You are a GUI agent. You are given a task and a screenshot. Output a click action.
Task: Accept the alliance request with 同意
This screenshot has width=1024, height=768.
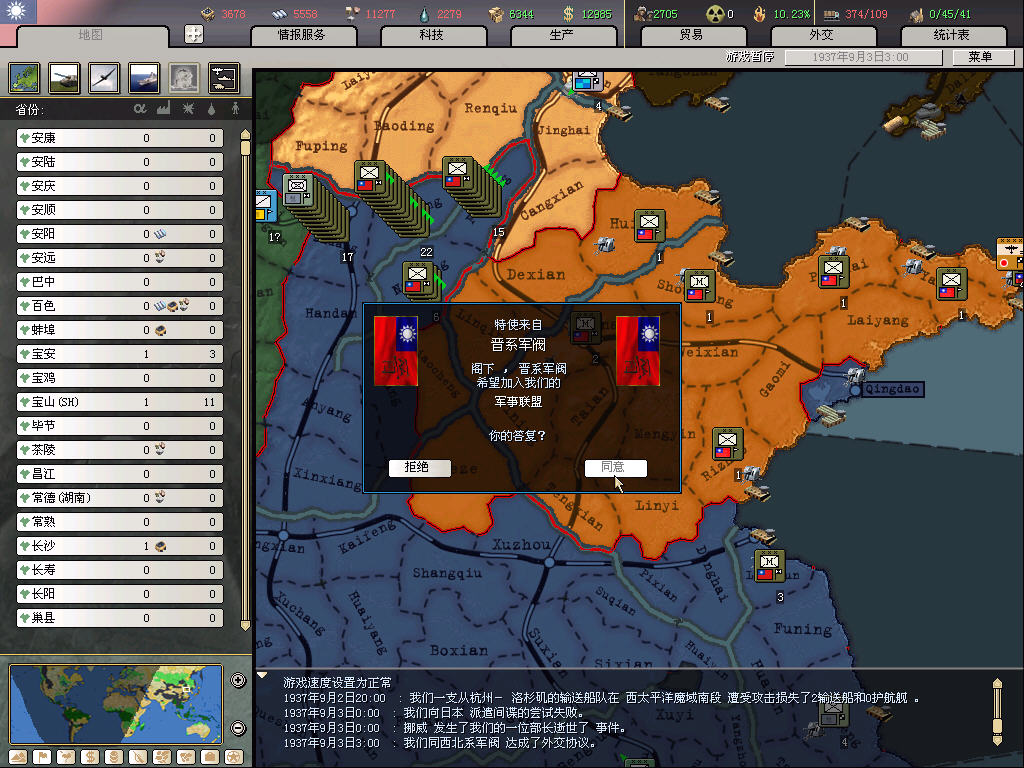615,468
